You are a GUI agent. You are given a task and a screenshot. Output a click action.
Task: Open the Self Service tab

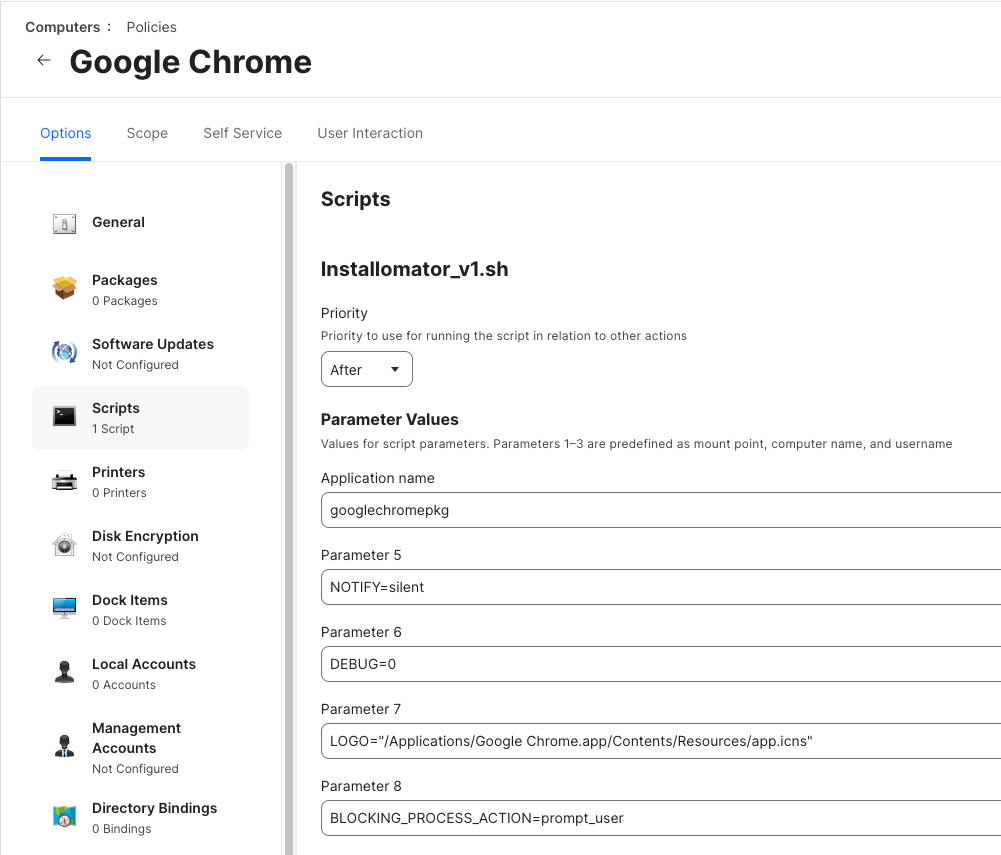click(243, 133)
